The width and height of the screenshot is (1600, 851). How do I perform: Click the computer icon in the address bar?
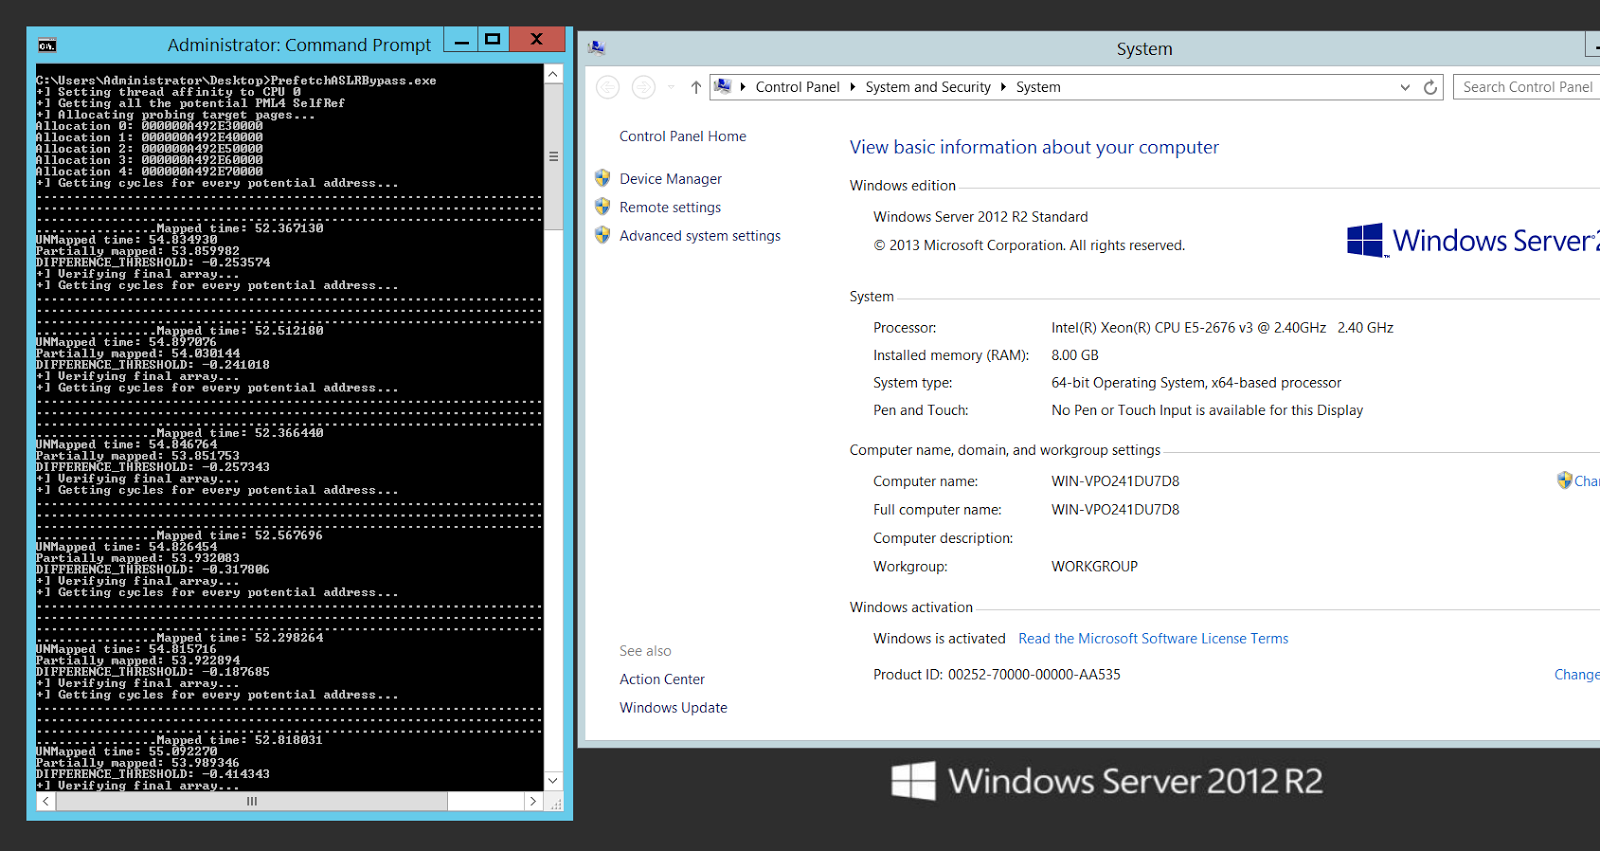click(723, 87)
